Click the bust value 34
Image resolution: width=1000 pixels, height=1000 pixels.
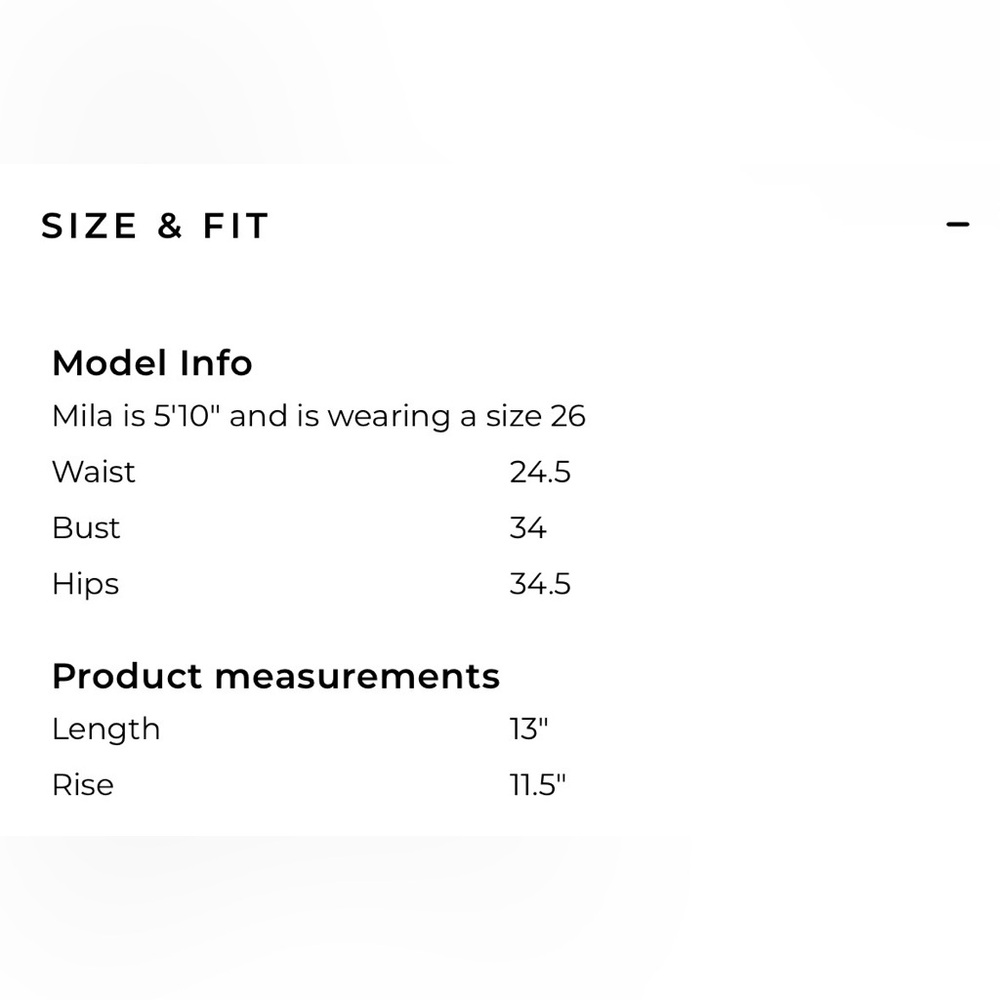(528, 528)
